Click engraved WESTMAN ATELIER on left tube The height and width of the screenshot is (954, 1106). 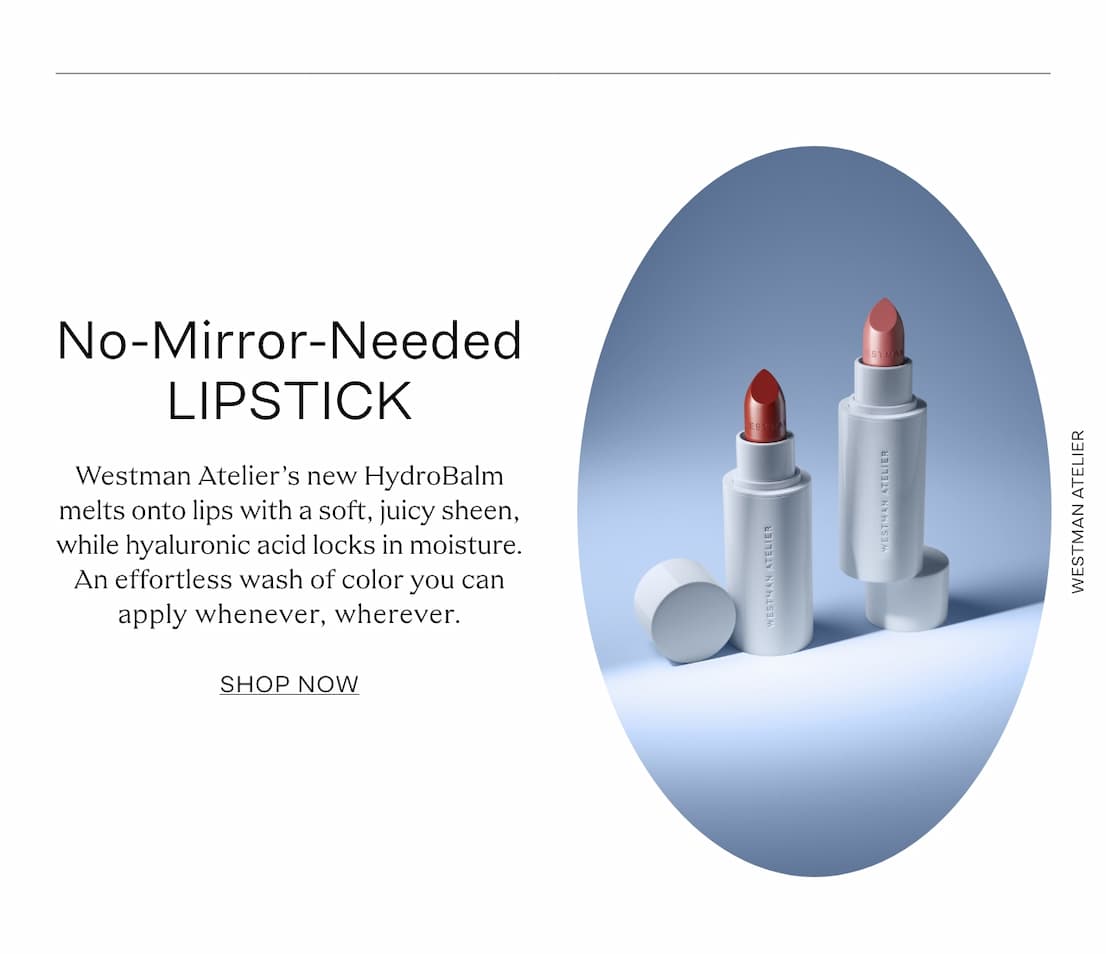click(x=769, y=576)
